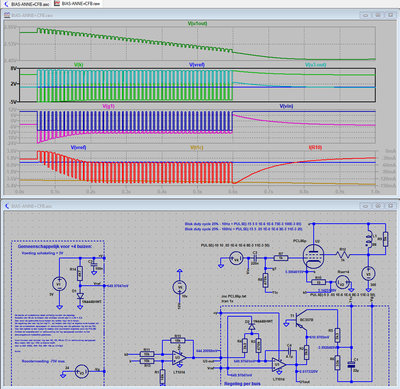The image size is (400, 389).
Task: Click diode D2 in regulation block
Action: tap(252, 327)
